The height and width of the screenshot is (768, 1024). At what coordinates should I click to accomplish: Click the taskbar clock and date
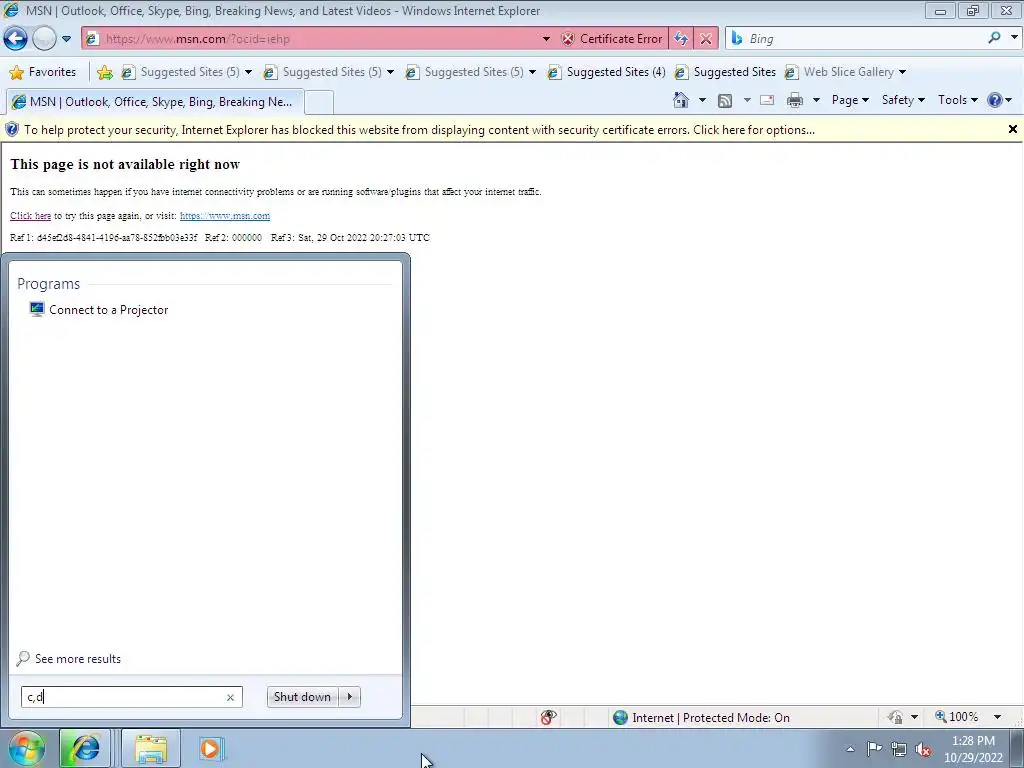tap(973, 749)
